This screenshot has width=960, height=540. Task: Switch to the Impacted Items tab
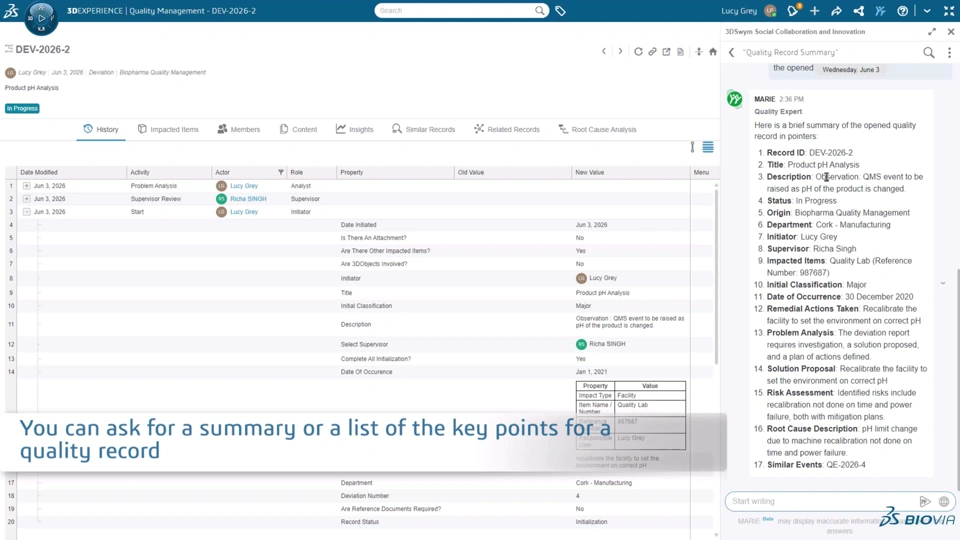168,129
